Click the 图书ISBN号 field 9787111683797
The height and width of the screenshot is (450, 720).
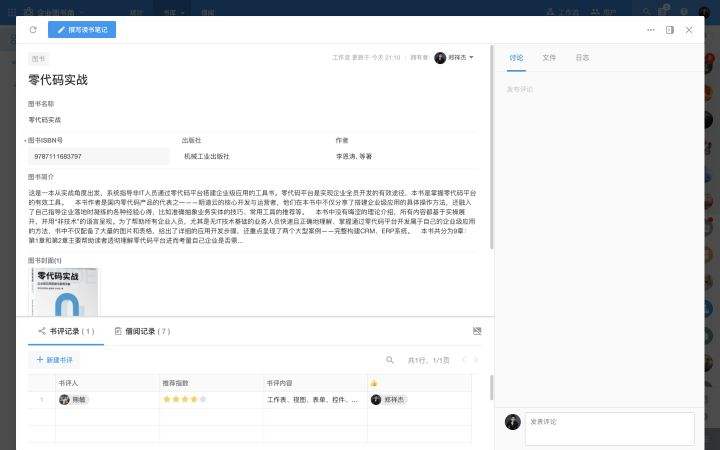(x=99, y=157)
